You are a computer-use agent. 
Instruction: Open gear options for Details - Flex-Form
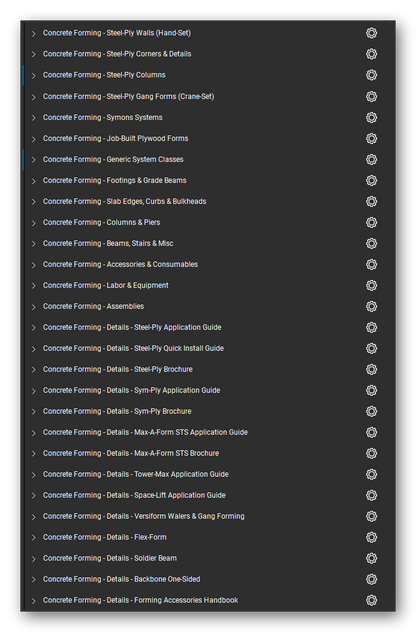[371, 537]
